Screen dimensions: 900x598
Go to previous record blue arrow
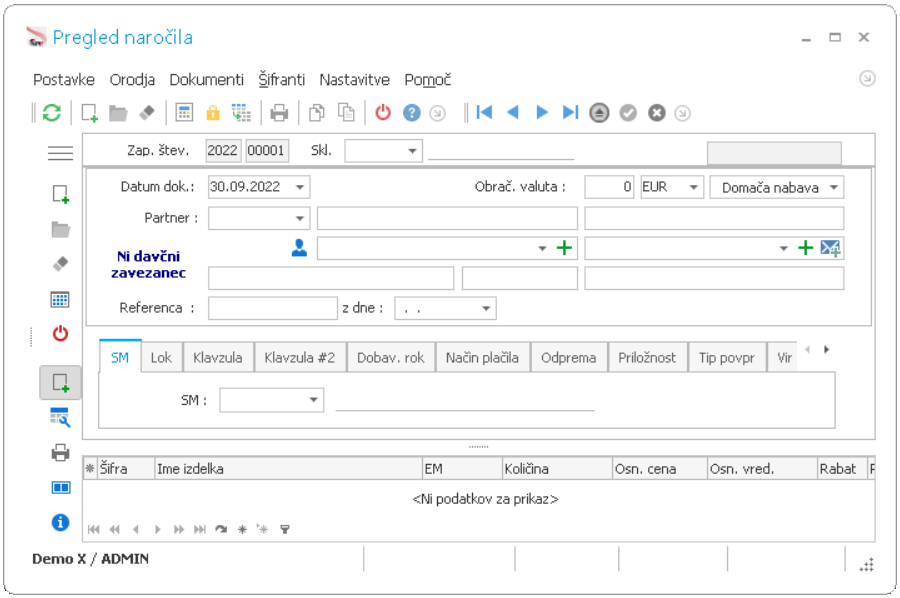513,112
